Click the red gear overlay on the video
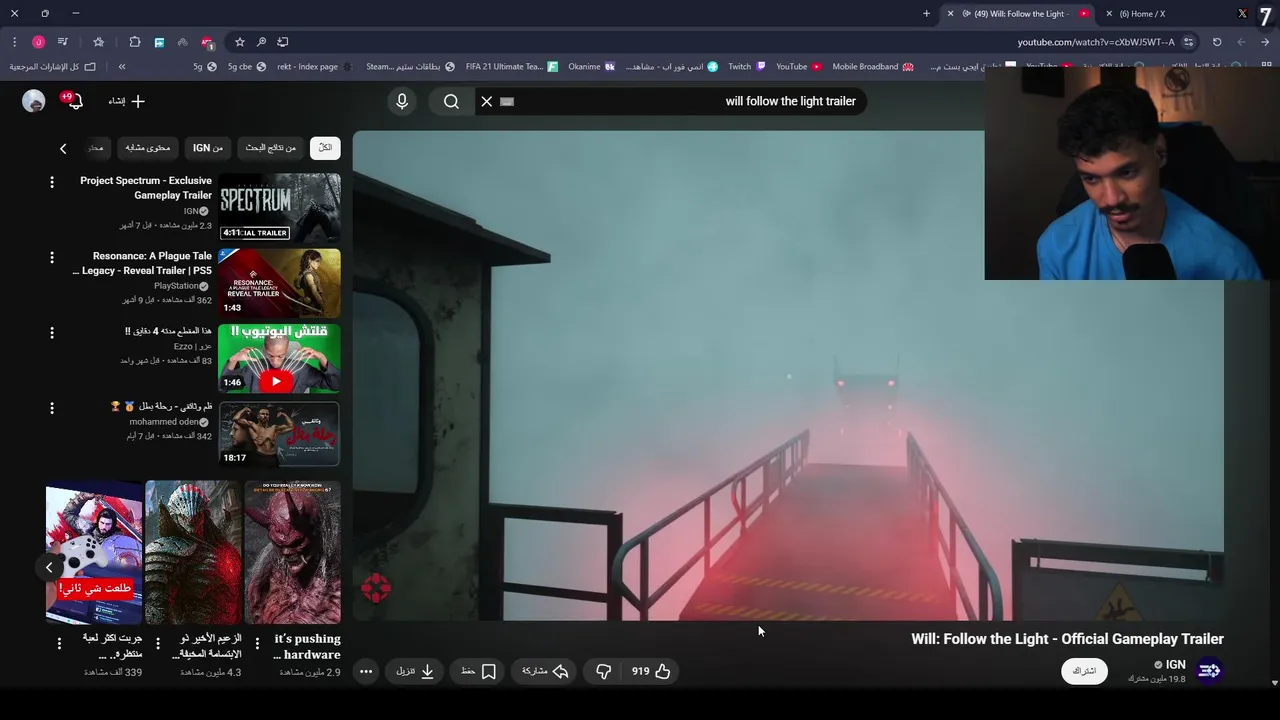This screenshot has height=720, width=1280. coord(376,588)
